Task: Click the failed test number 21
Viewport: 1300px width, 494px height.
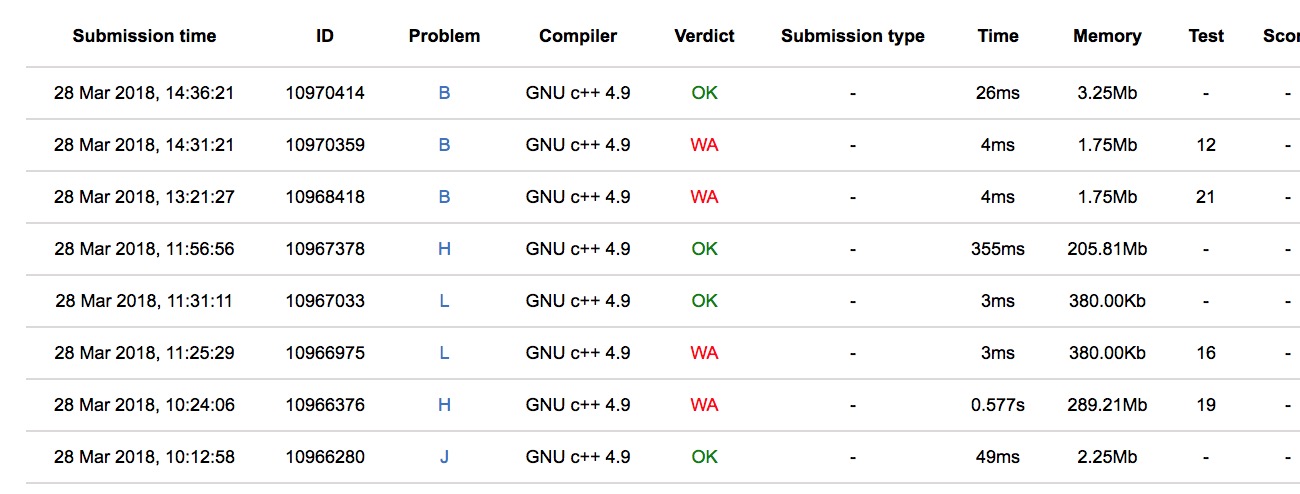Action: [x=1206, y=197]
